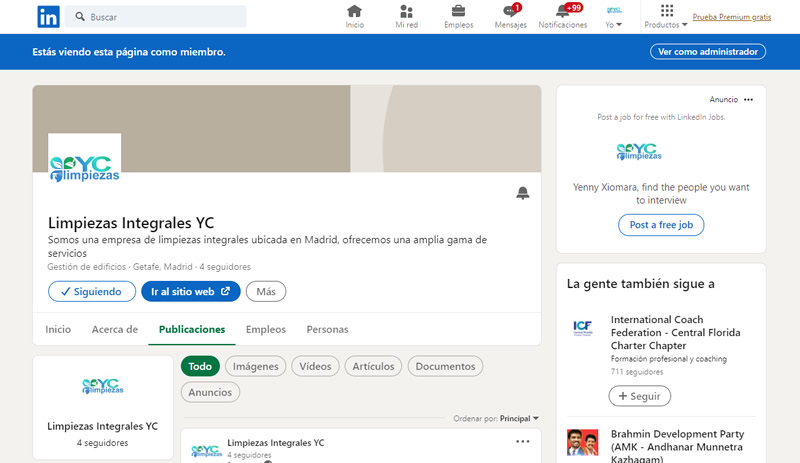Click Ver como administrador button
Image resolution: width=800 pixels, height=463 pixels.
pyautogui.click(x=708, y=52)
